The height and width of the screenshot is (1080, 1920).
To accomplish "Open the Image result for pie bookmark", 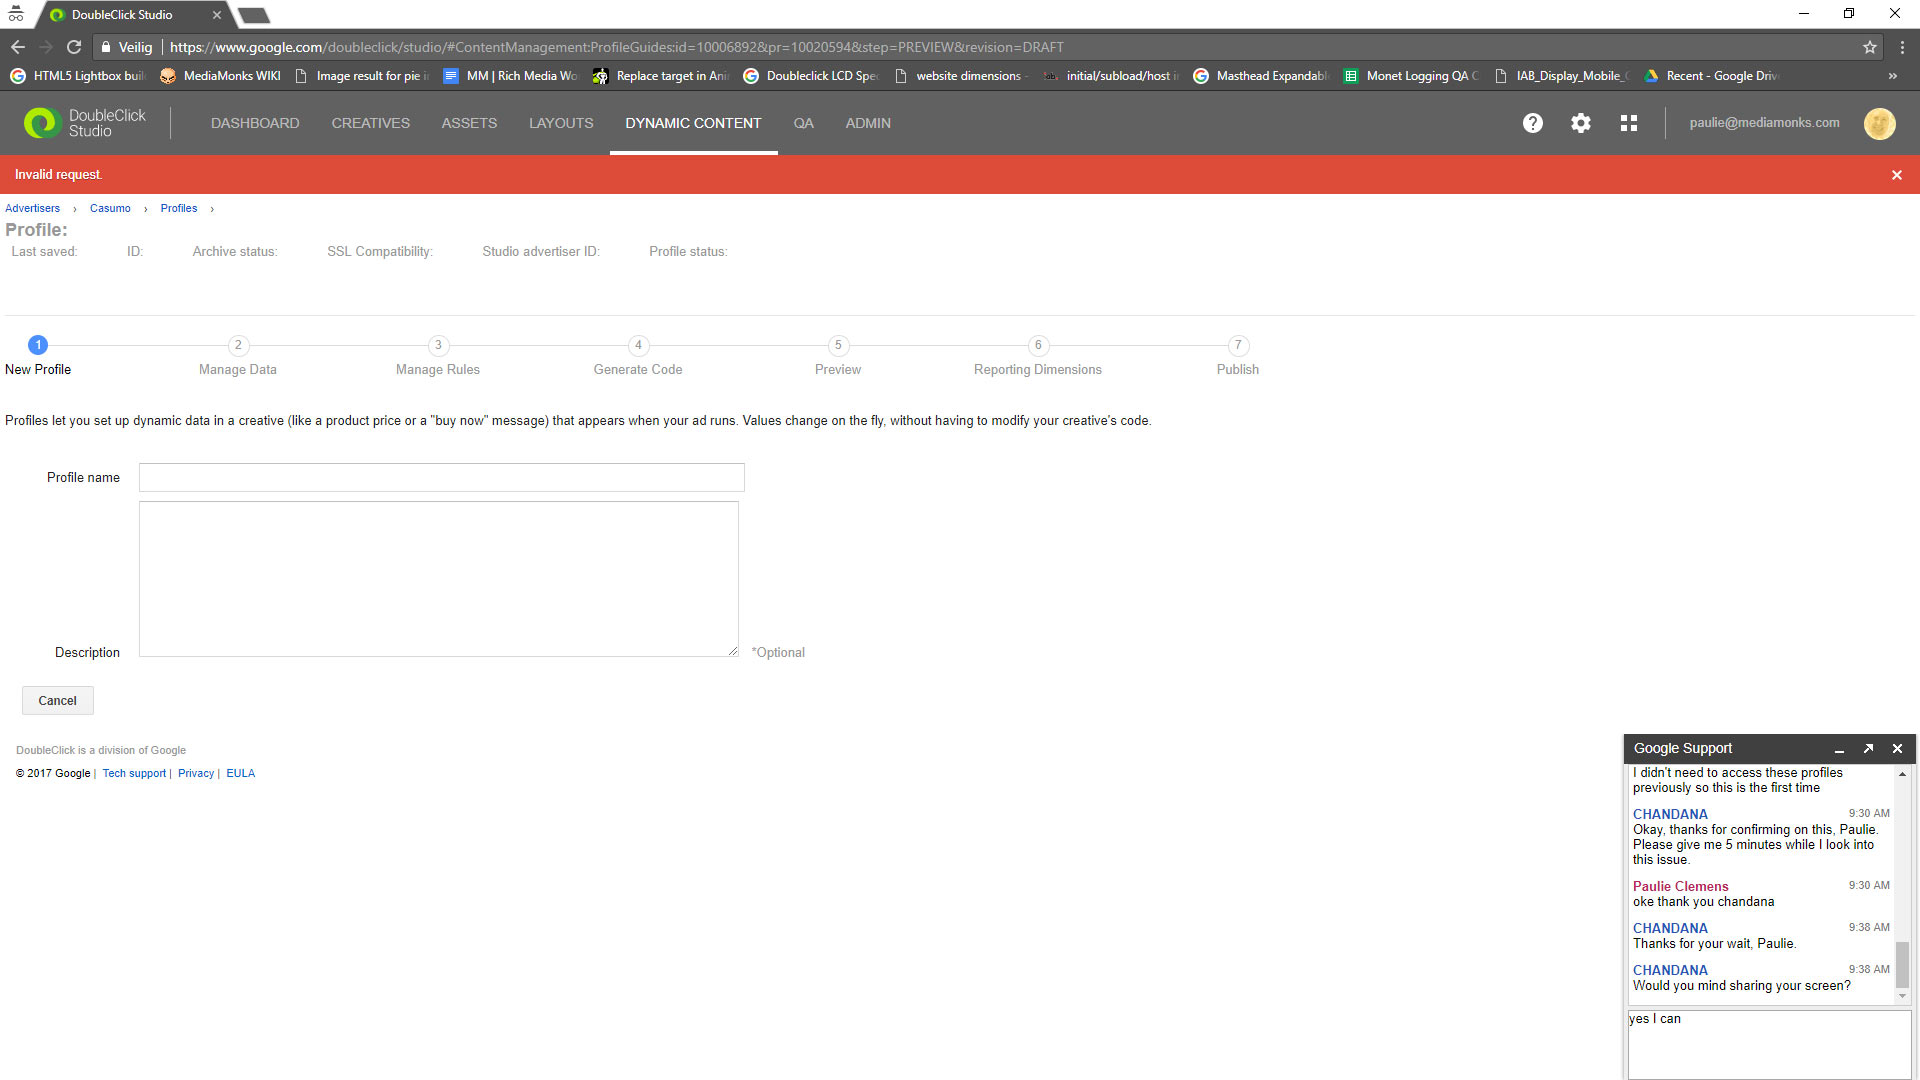I will [361, 76].
